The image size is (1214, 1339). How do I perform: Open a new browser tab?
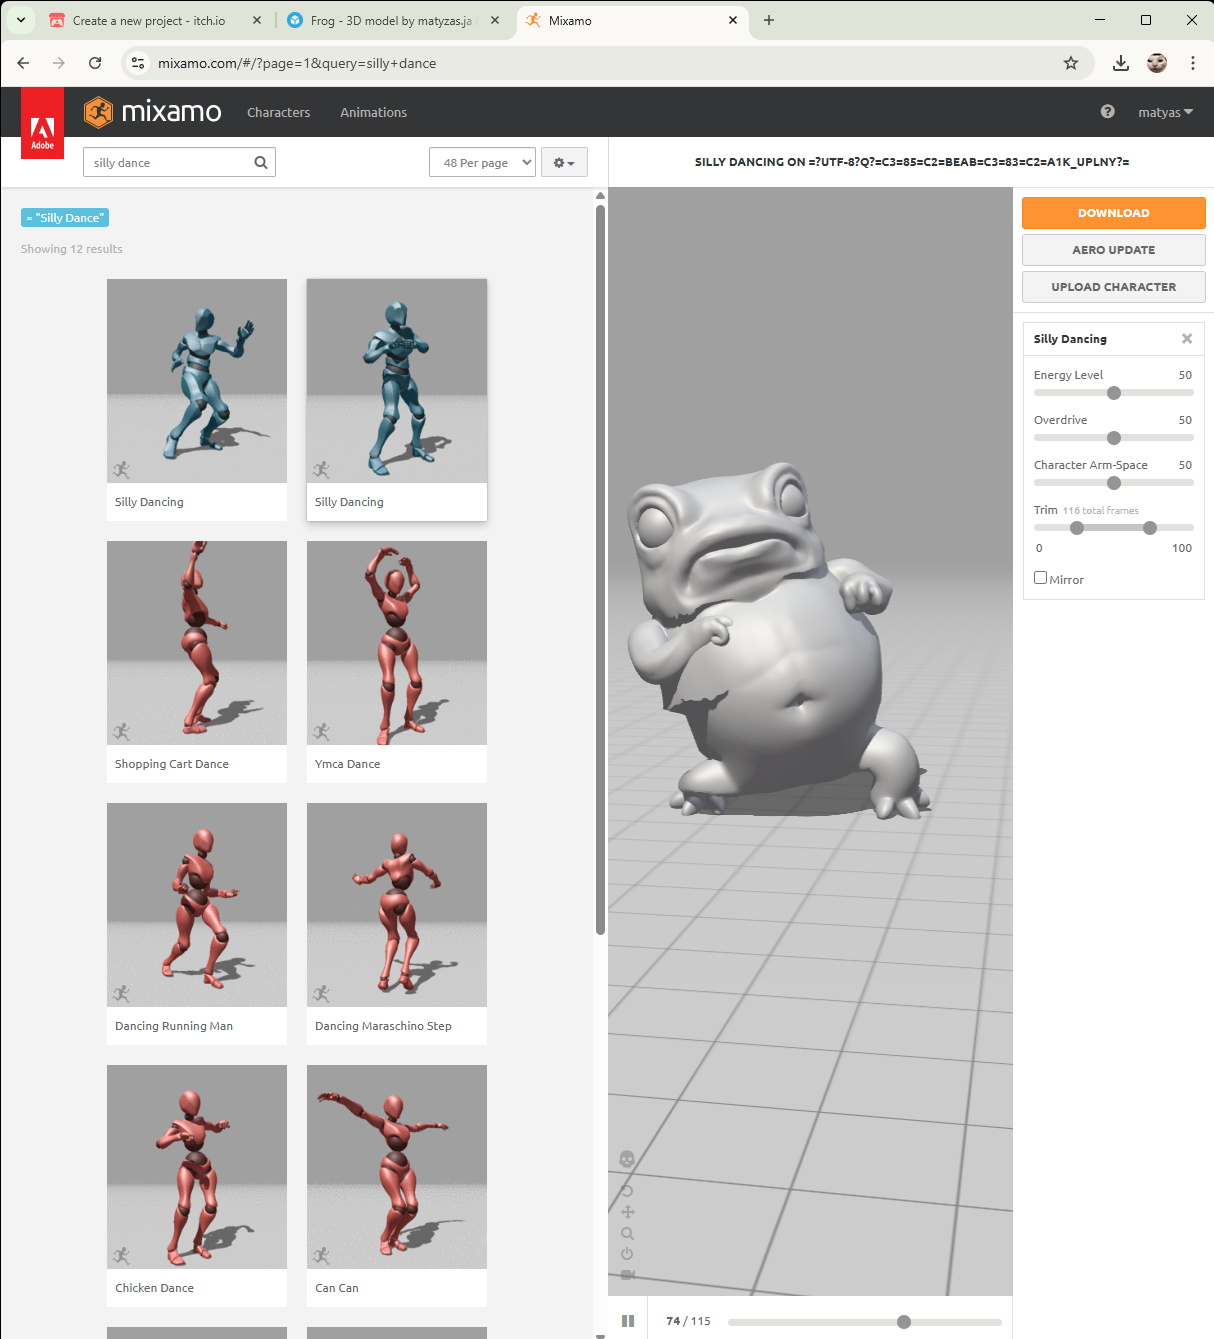pos(769,20)
